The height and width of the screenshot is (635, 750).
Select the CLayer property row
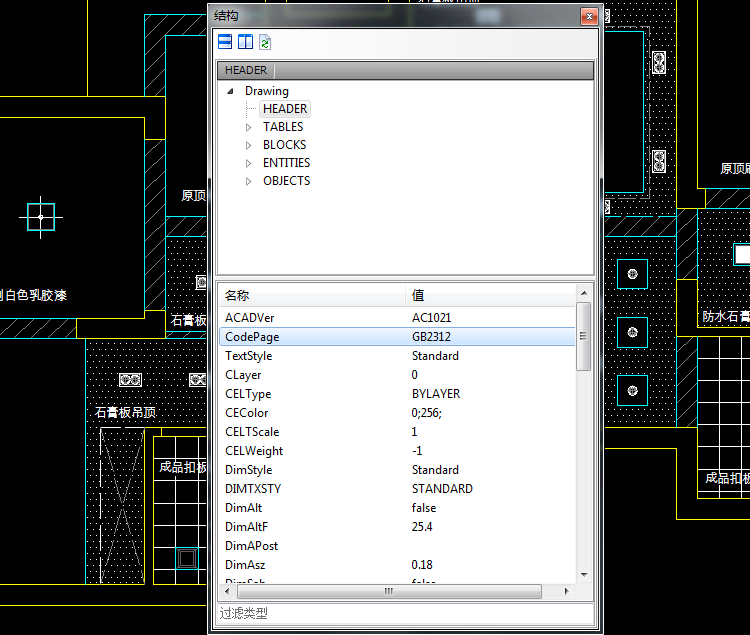pos(397,375)
